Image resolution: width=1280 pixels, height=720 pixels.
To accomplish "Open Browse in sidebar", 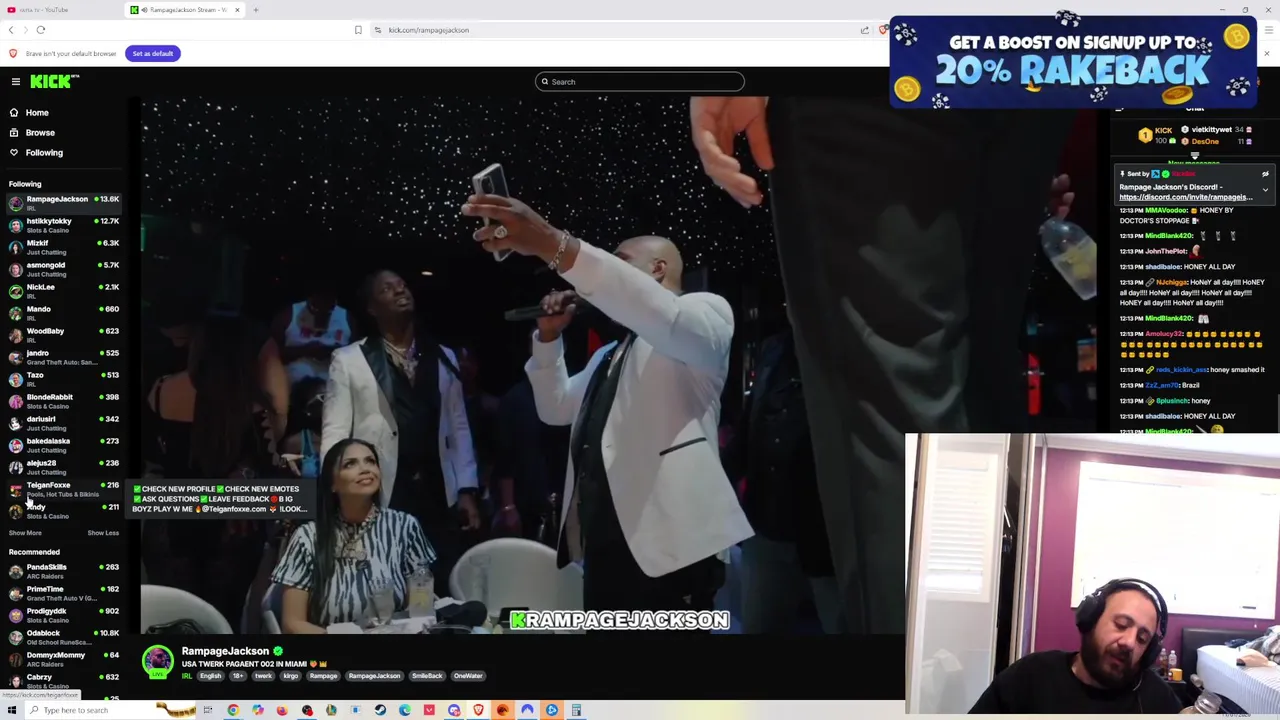I will pyautogui.click(x=40, y=133).
